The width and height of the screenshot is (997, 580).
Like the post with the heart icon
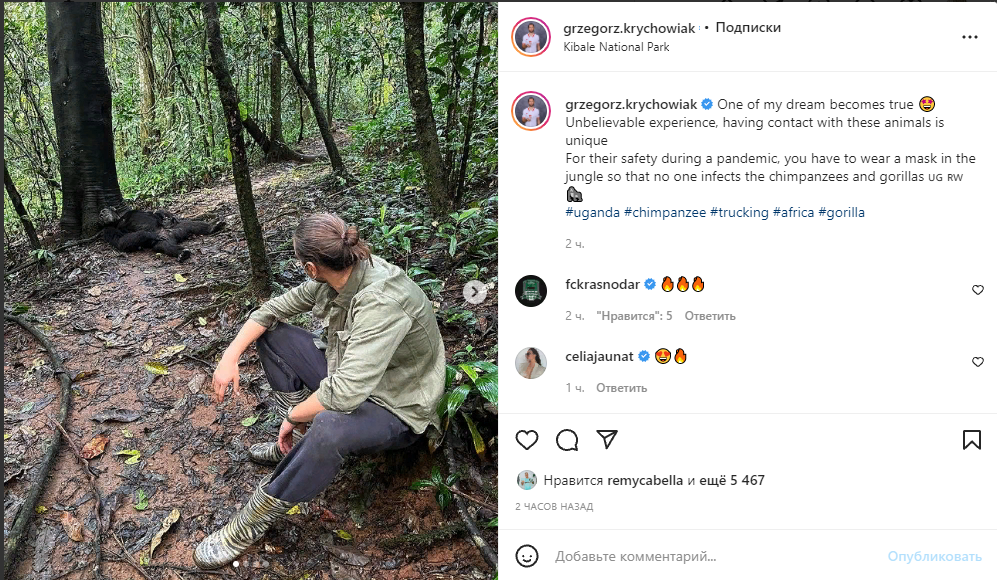pos(527,440)
